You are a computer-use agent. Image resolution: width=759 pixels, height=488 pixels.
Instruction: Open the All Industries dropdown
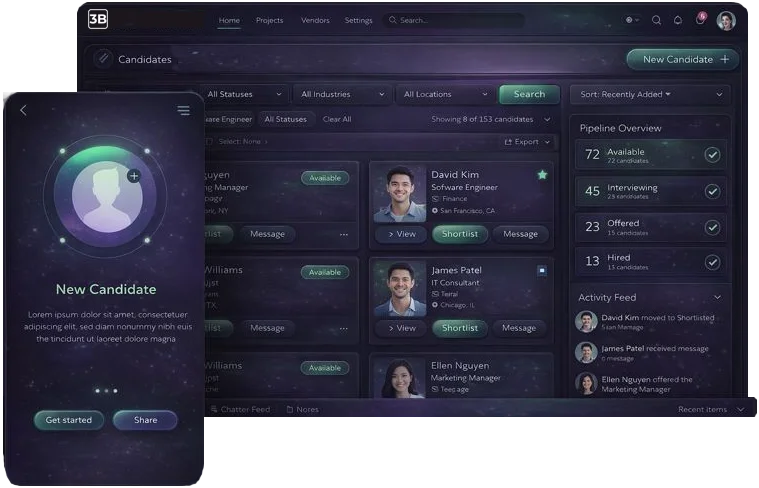(342, 94)
